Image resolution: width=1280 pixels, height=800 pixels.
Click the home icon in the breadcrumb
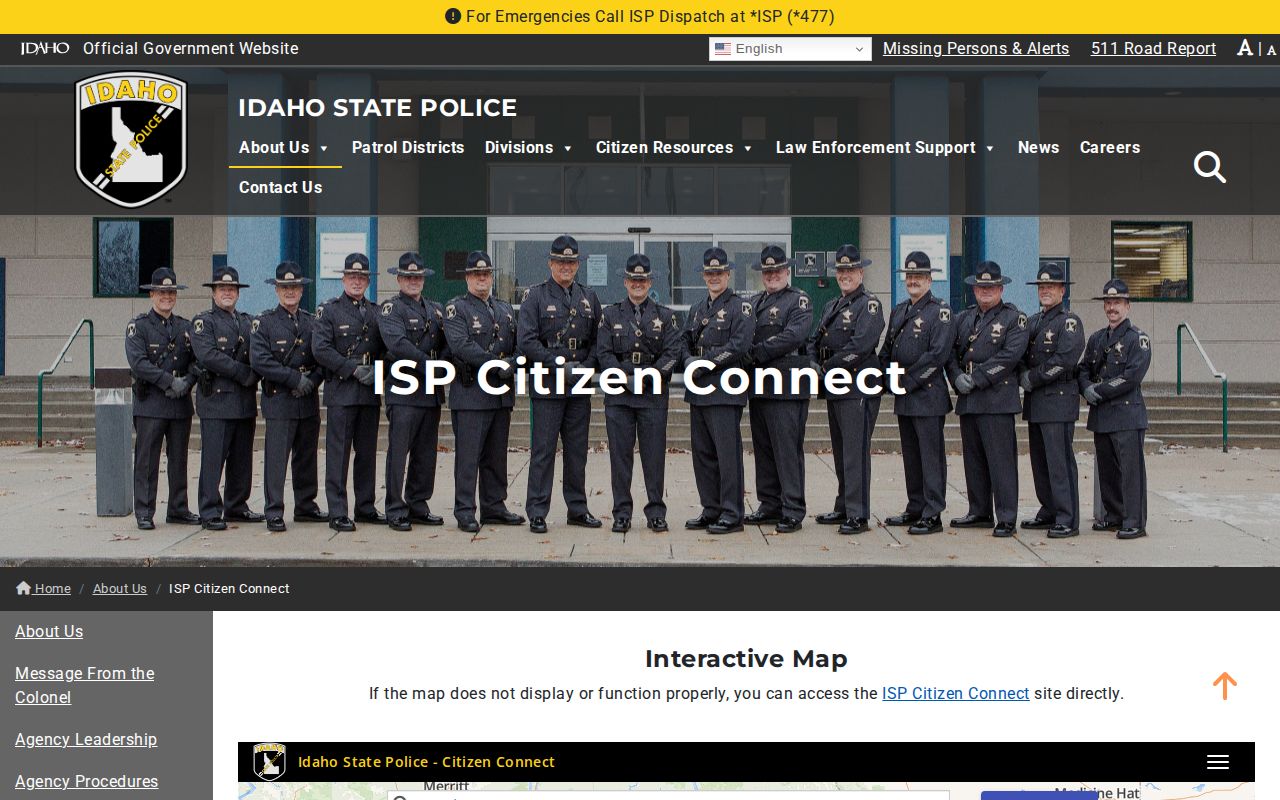pos(24,588)
